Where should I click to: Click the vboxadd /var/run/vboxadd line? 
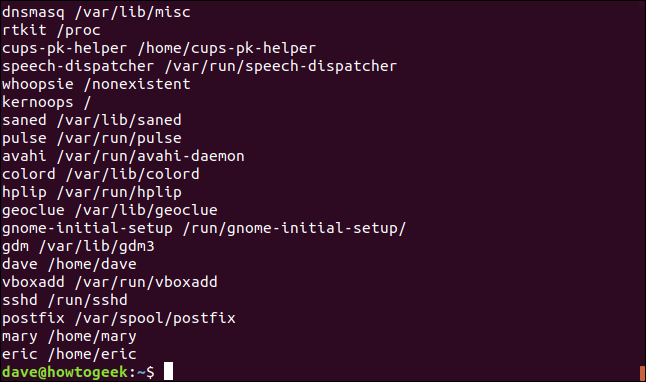click(110, 282)
